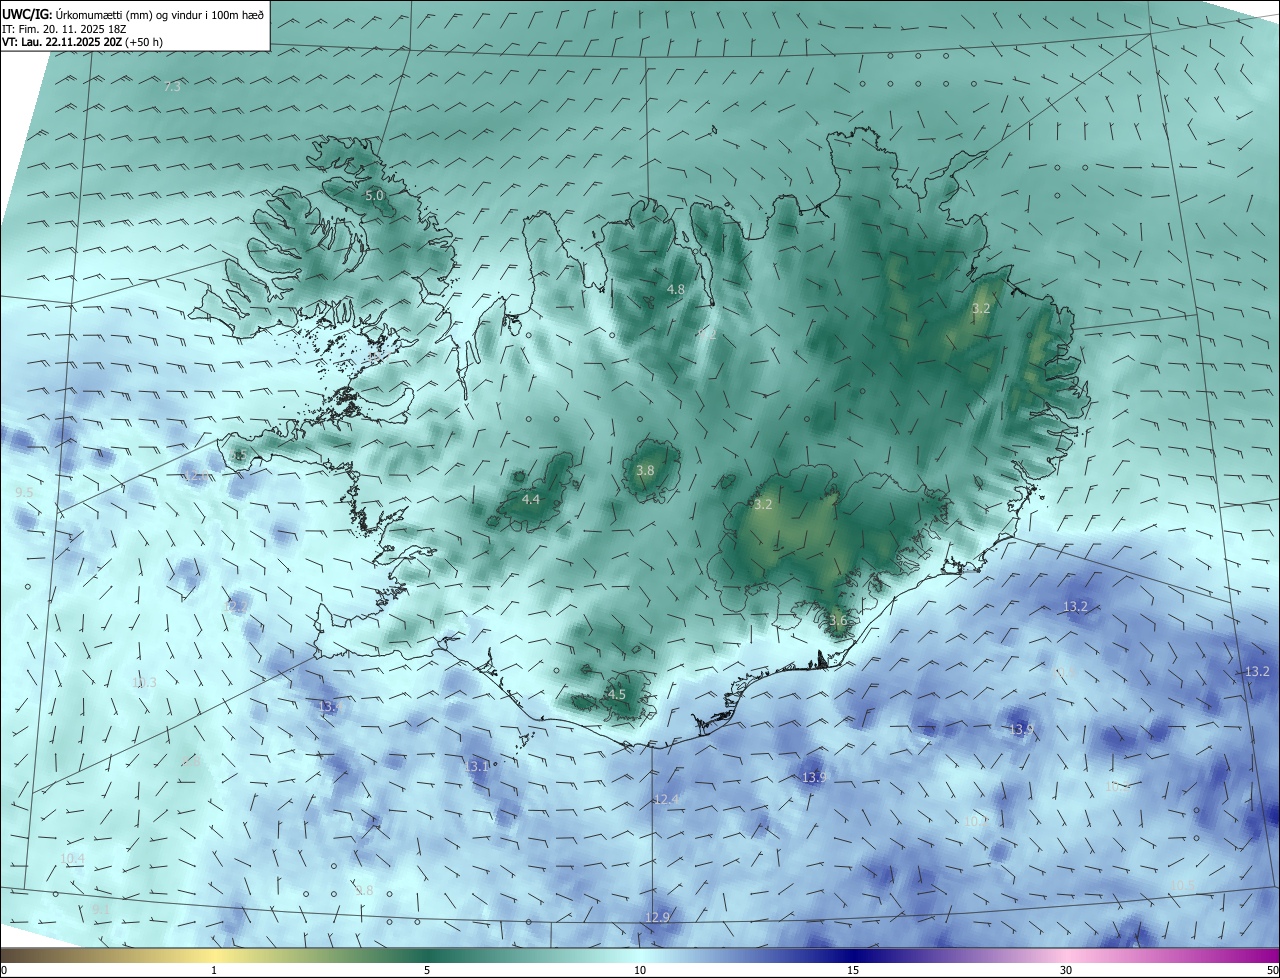The width and height of the screenshot is (1280, 978).
Task: Click the colour scale tick label 1
Action: pyautogui.click(x=214, y=970)
